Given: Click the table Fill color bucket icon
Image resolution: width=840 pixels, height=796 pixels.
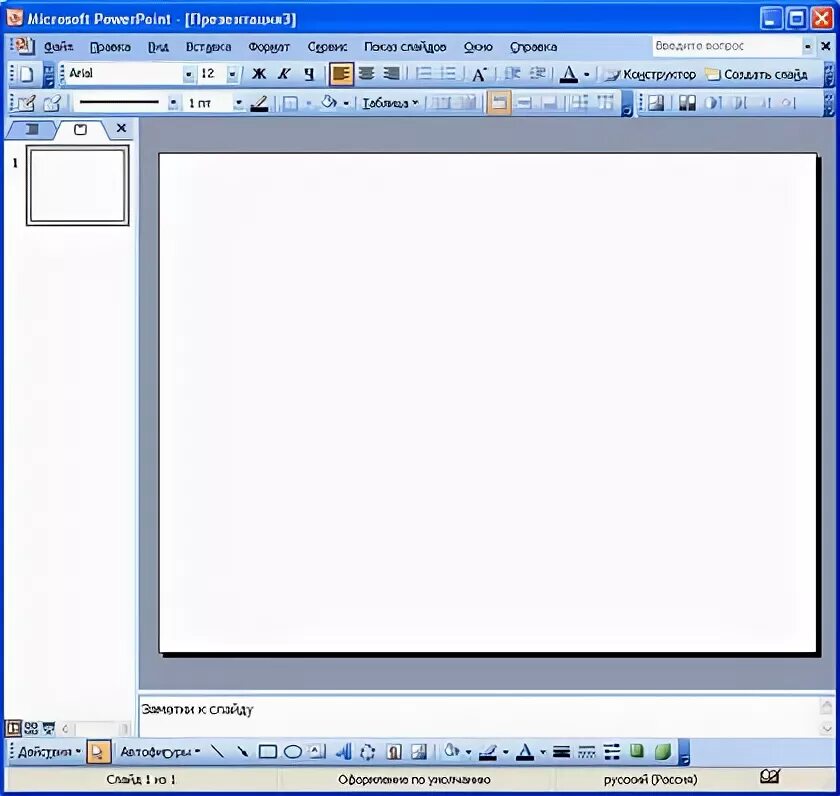Looking at the screenshot, I should coord(329,103).
